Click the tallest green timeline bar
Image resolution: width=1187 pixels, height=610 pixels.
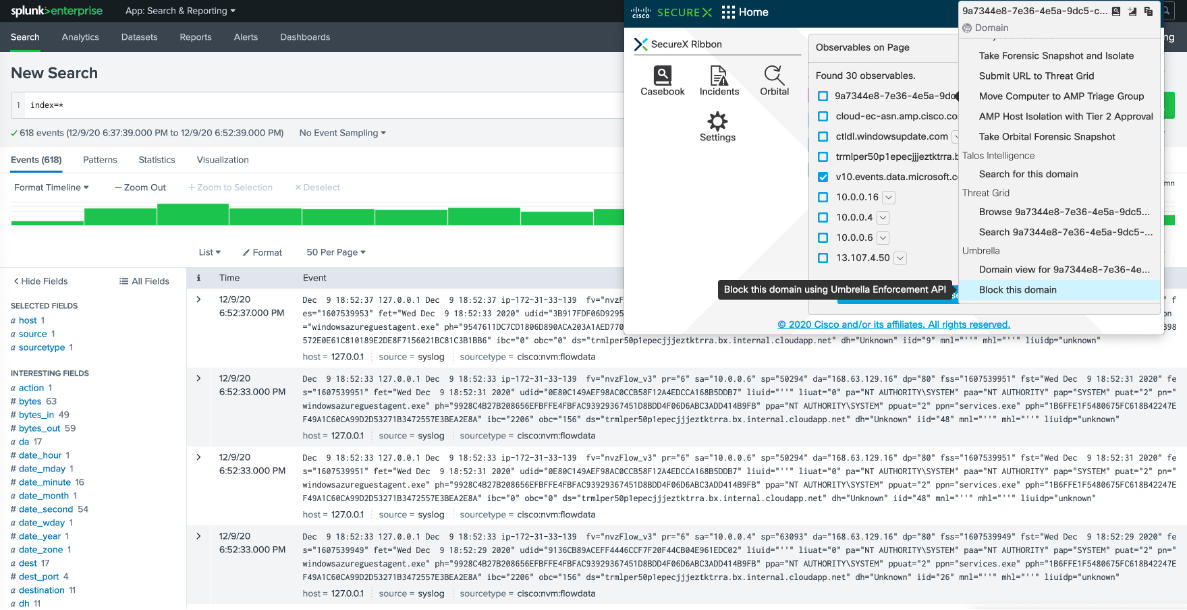tap(193, 214)
